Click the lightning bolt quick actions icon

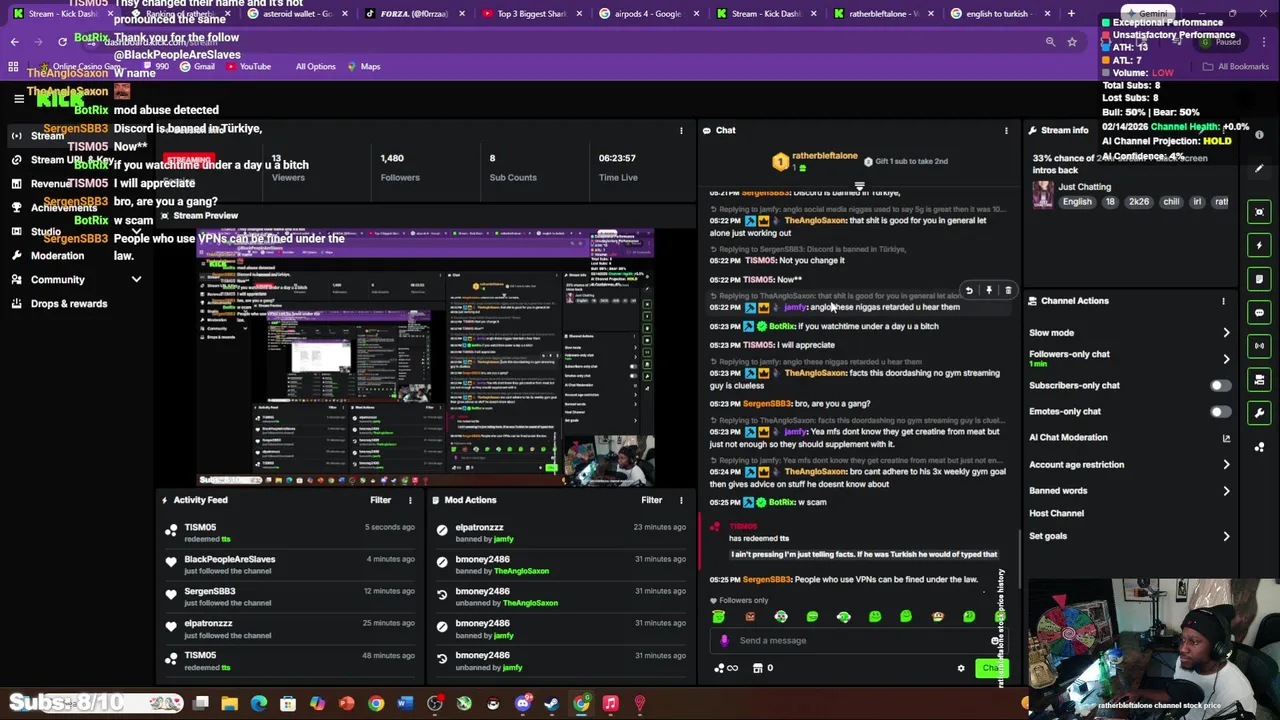point(1259,245)
